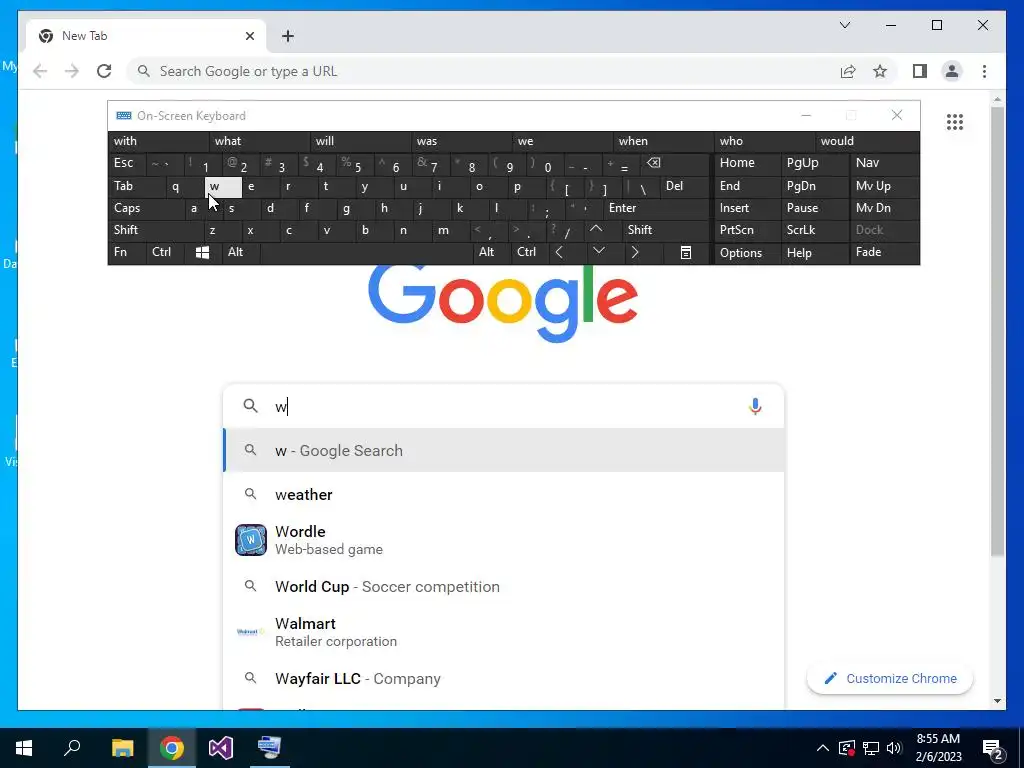Screen dimensions: 1024x768
Task: Show hidden system tray icons
Action: (823, 748)
